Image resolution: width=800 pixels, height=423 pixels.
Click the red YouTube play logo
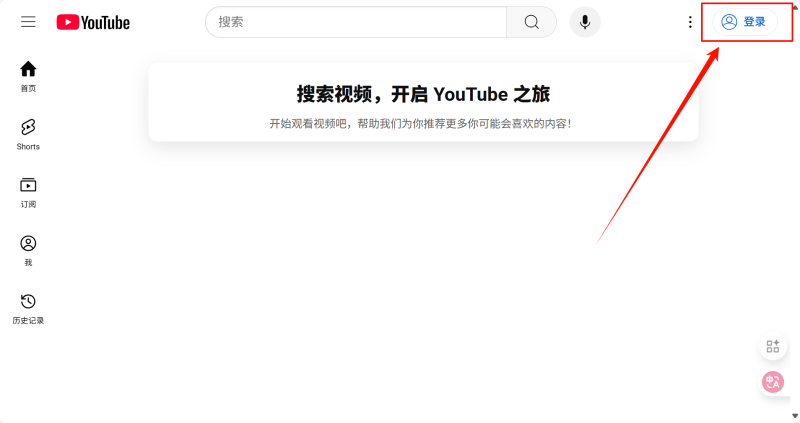point(68,22)
